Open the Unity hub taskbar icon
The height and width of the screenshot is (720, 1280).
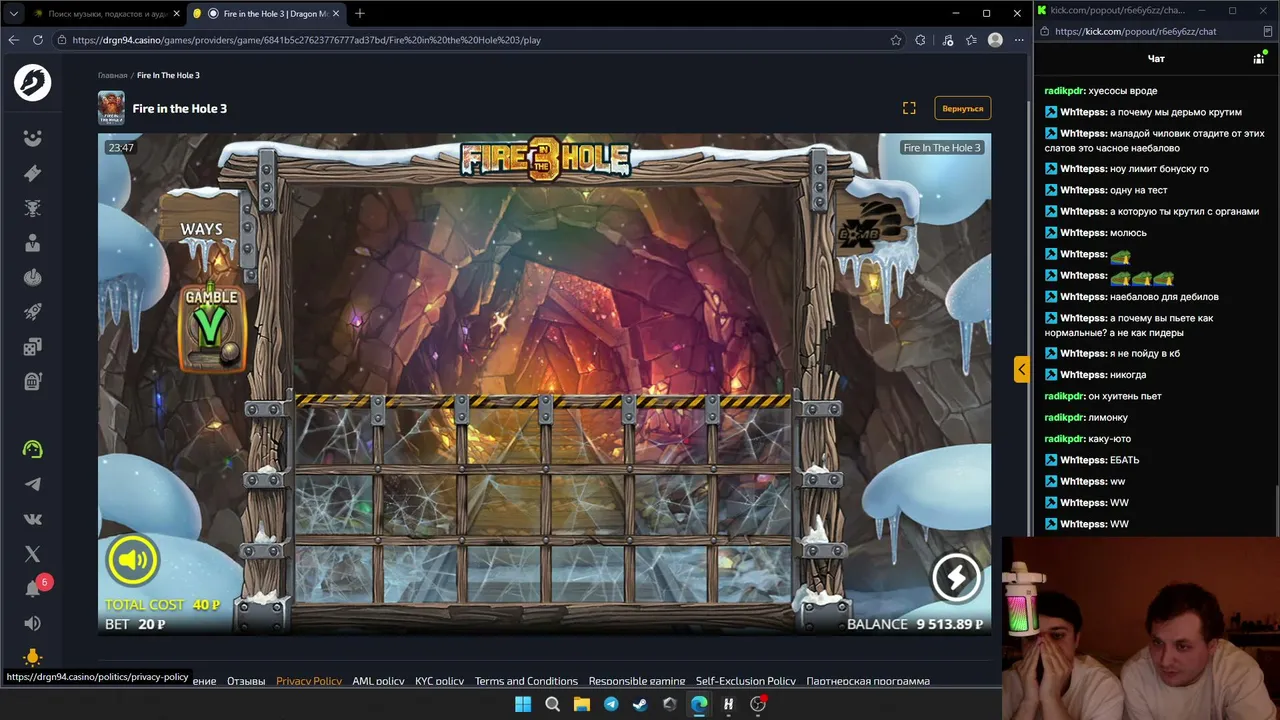point(670,704)
